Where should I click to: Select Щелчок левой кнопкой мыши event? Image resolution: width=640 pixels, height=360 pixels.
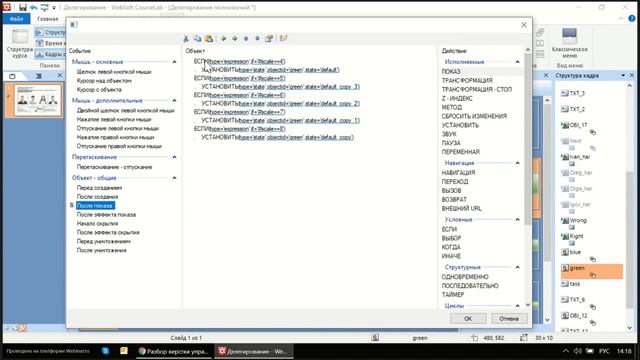tap(114, 72)
